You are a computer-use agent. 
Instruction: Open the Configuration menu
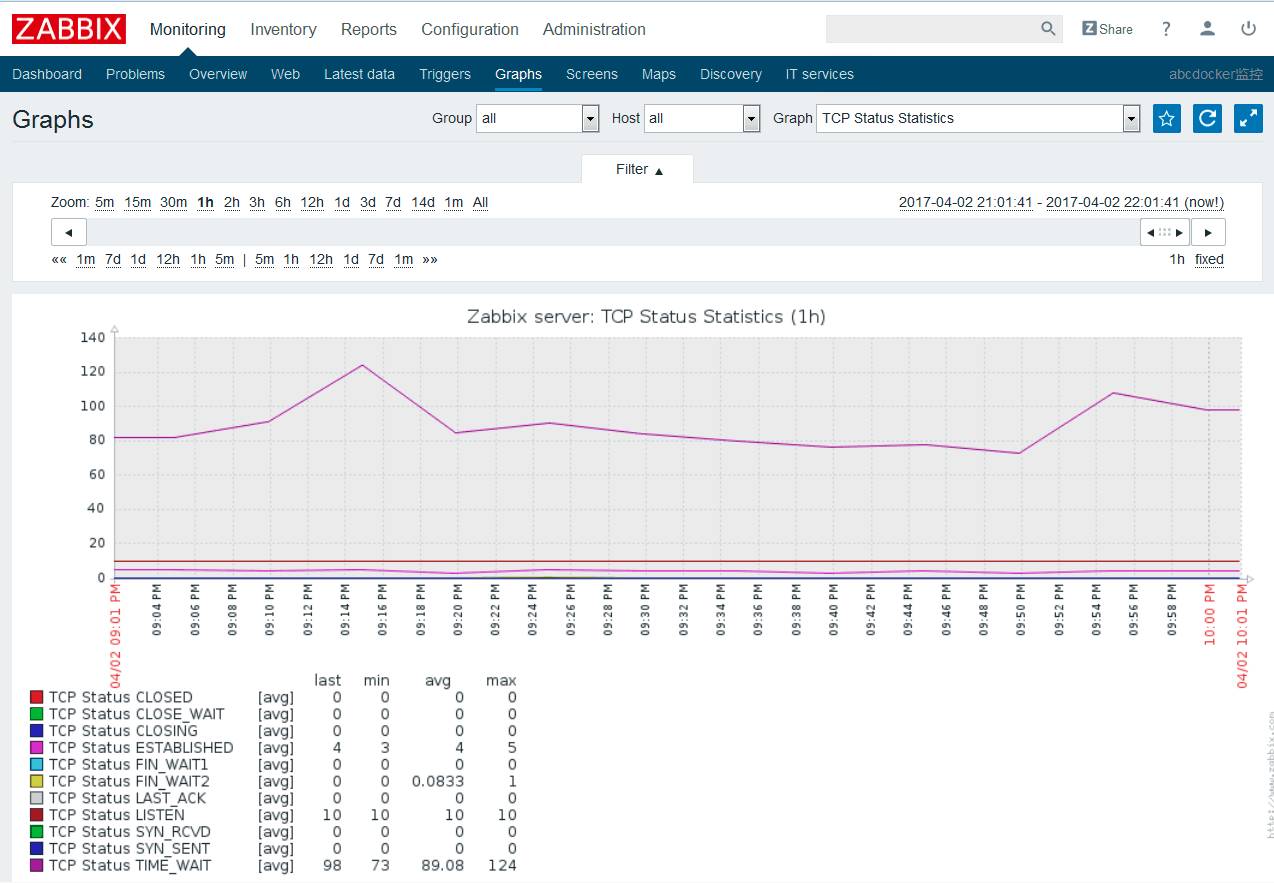point(470,29)
